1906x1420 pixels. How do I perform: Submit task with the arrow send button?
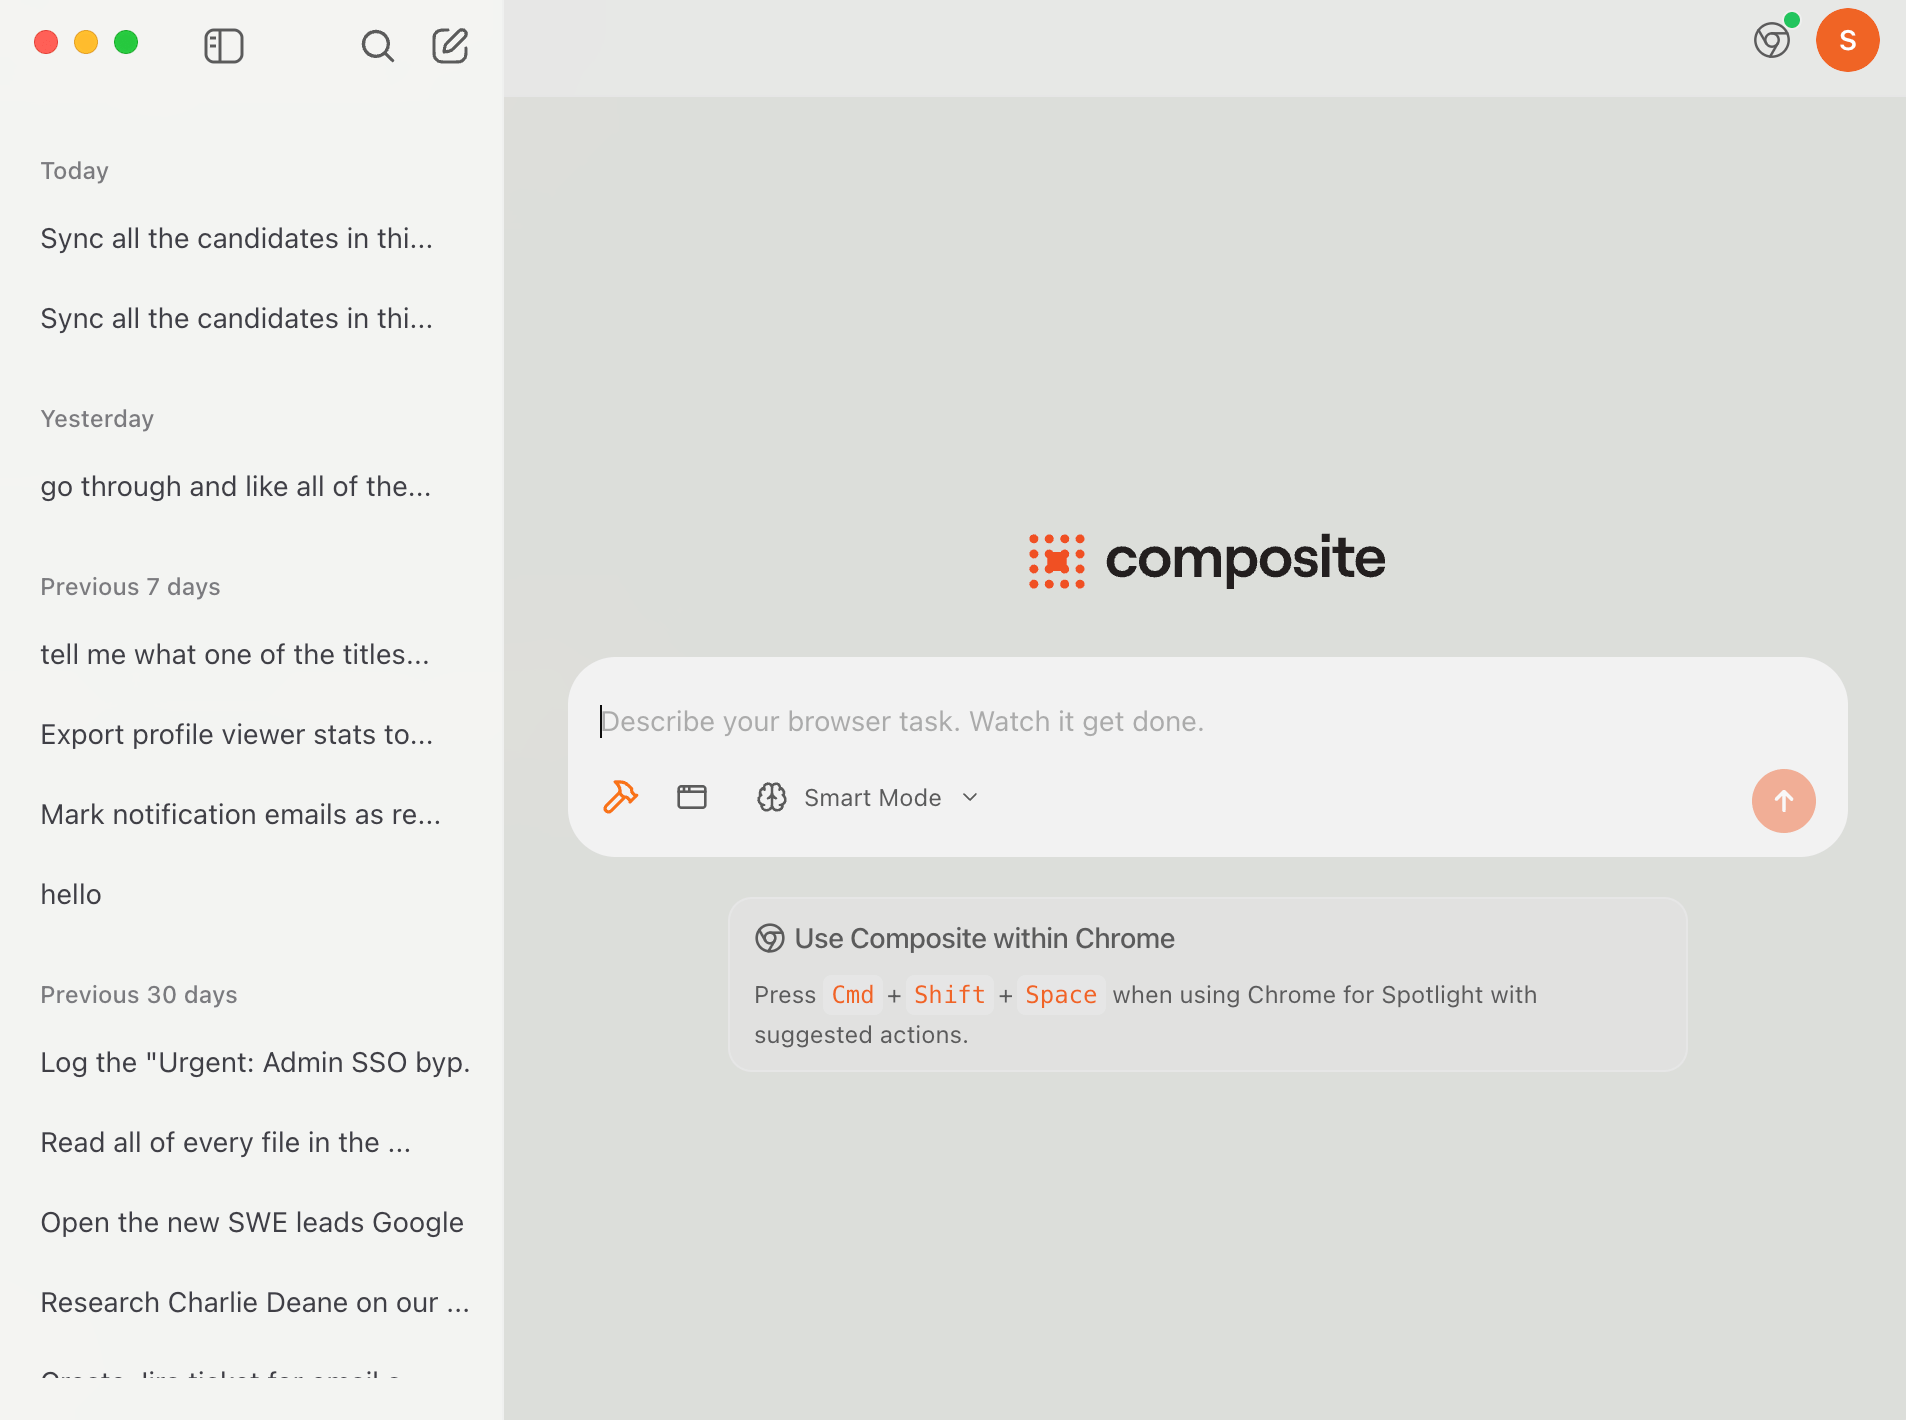pos(1784,801)
